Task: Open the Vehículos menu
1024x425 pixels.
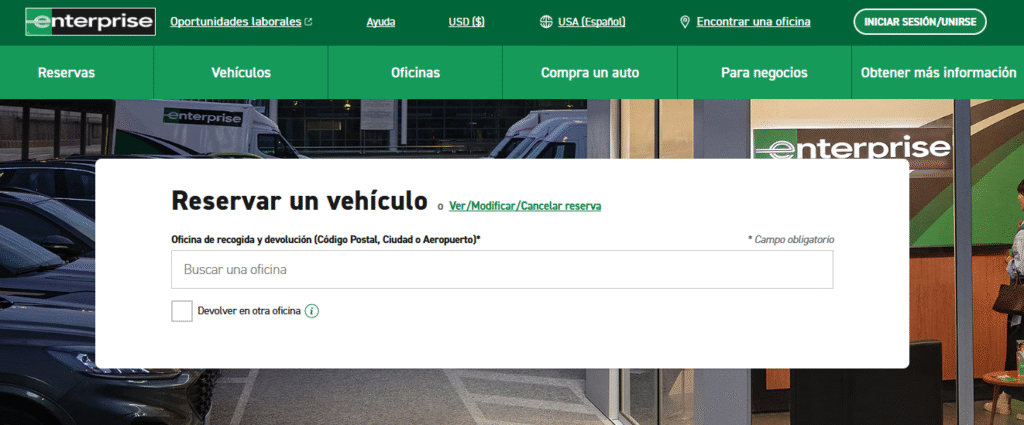Action: coord(241,72)
